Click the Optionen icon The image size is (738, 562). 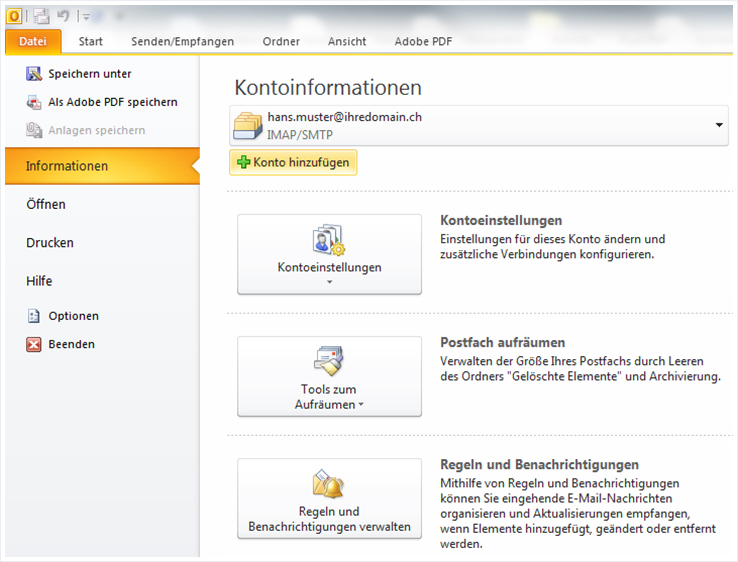click(33, 316)
